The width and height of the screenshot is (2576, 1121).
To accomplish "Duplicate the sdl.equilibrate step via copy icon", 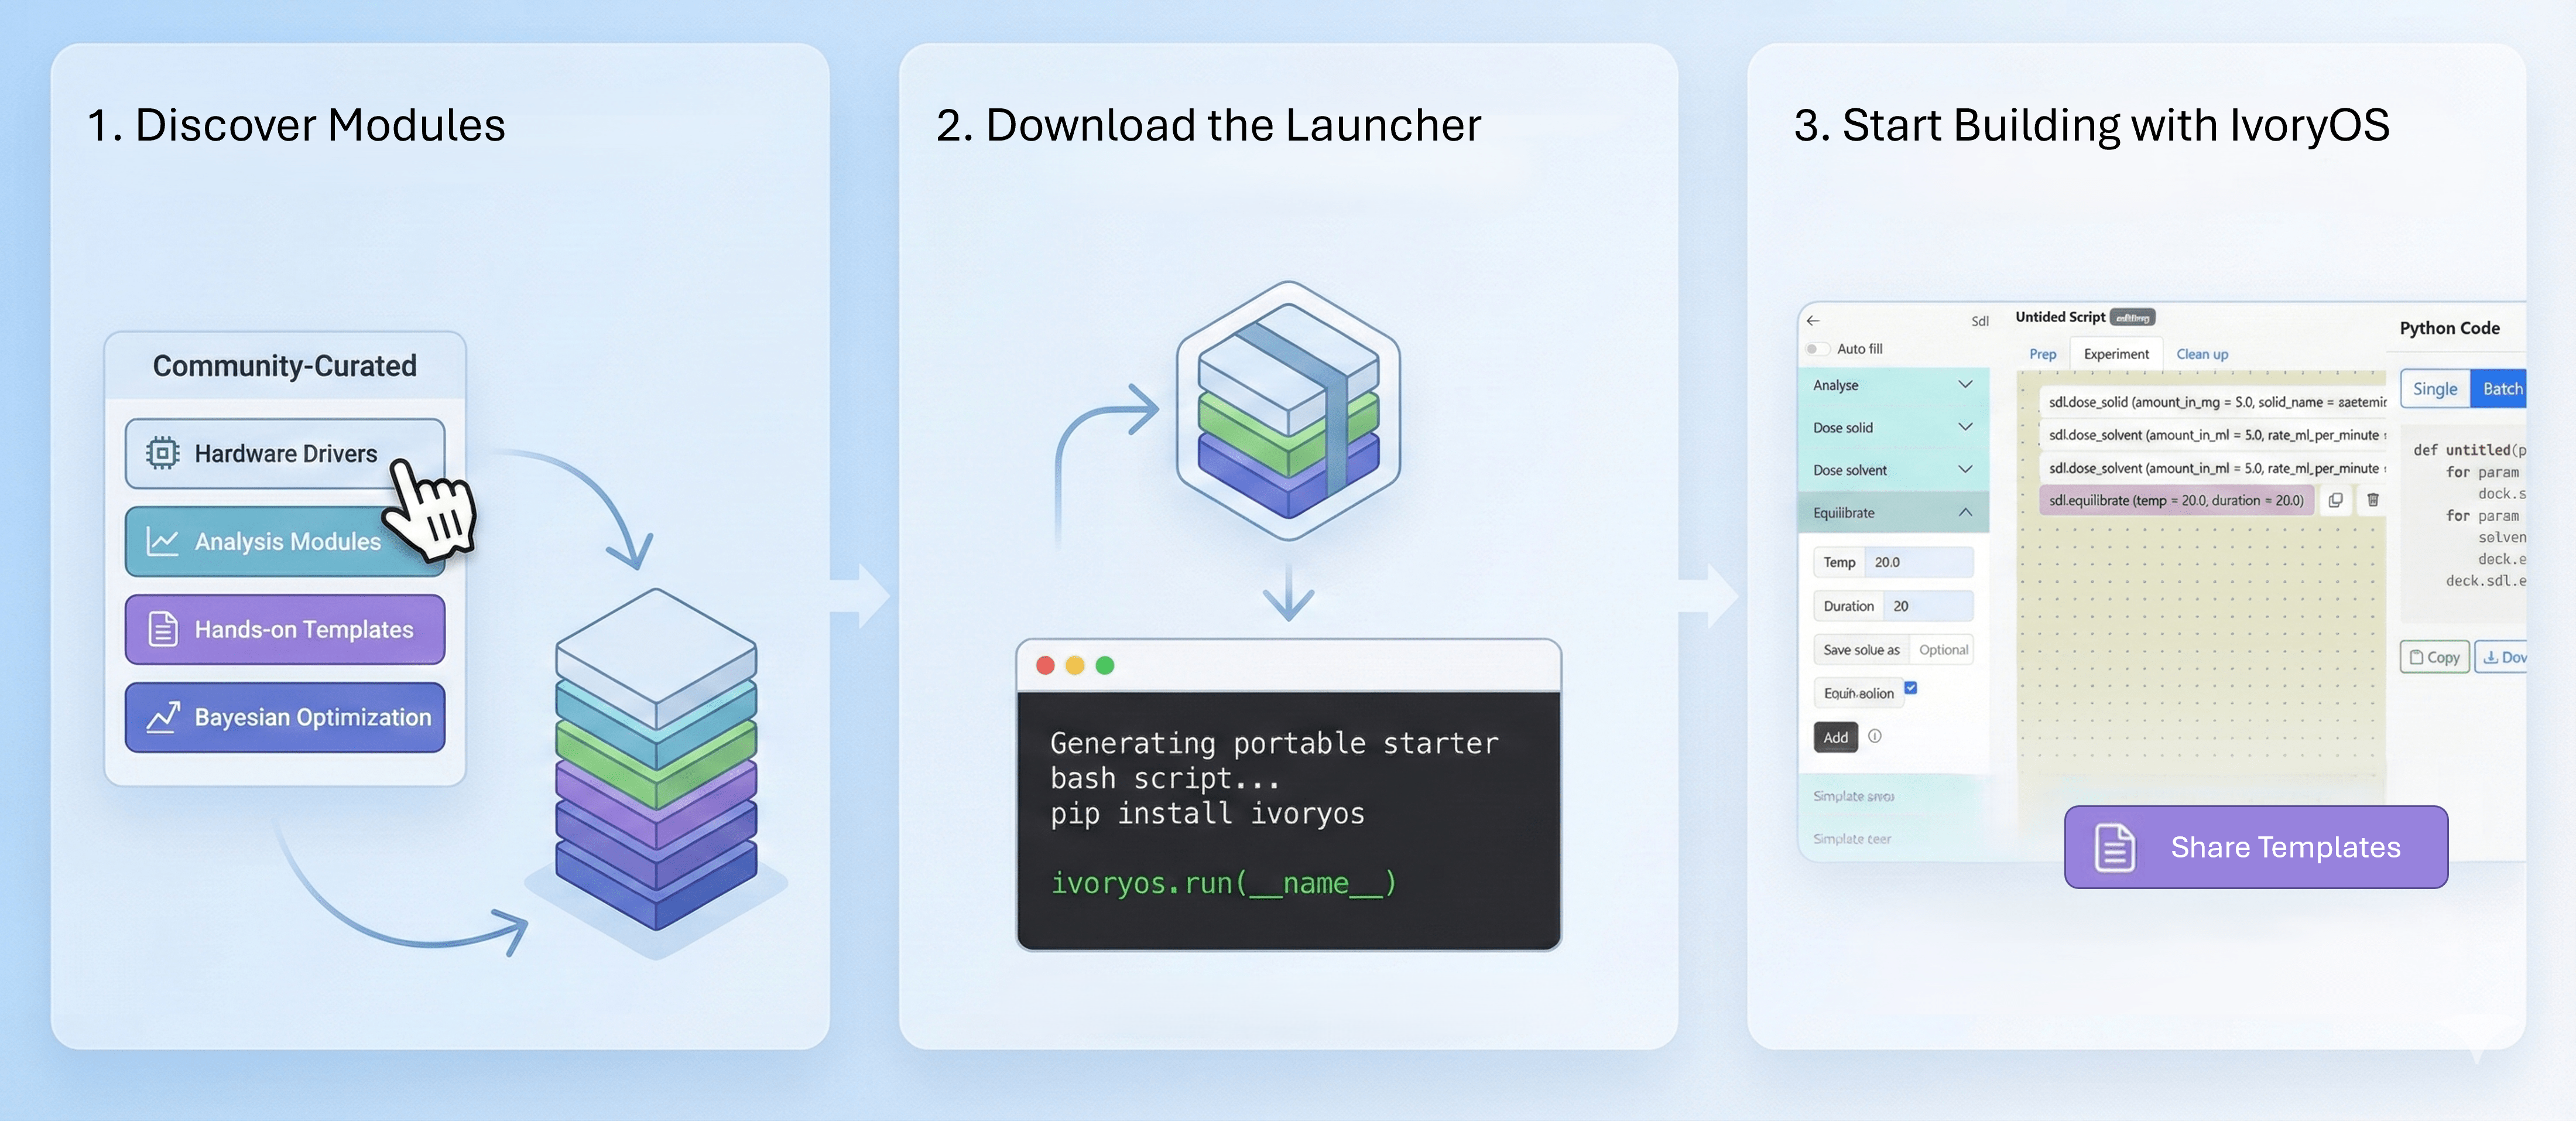I will tap(2335, 500).
